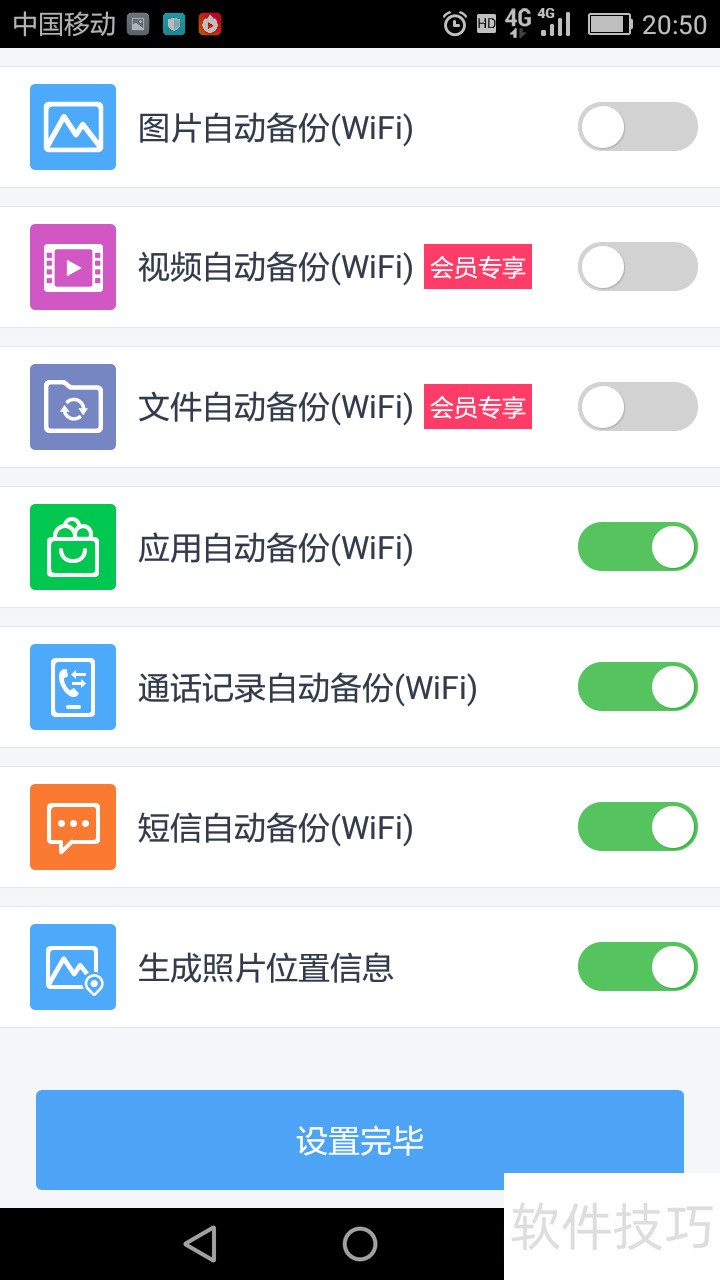Enable 图片自动备份(WiFi) switch

pyautogui.click(x=637, y=127)
